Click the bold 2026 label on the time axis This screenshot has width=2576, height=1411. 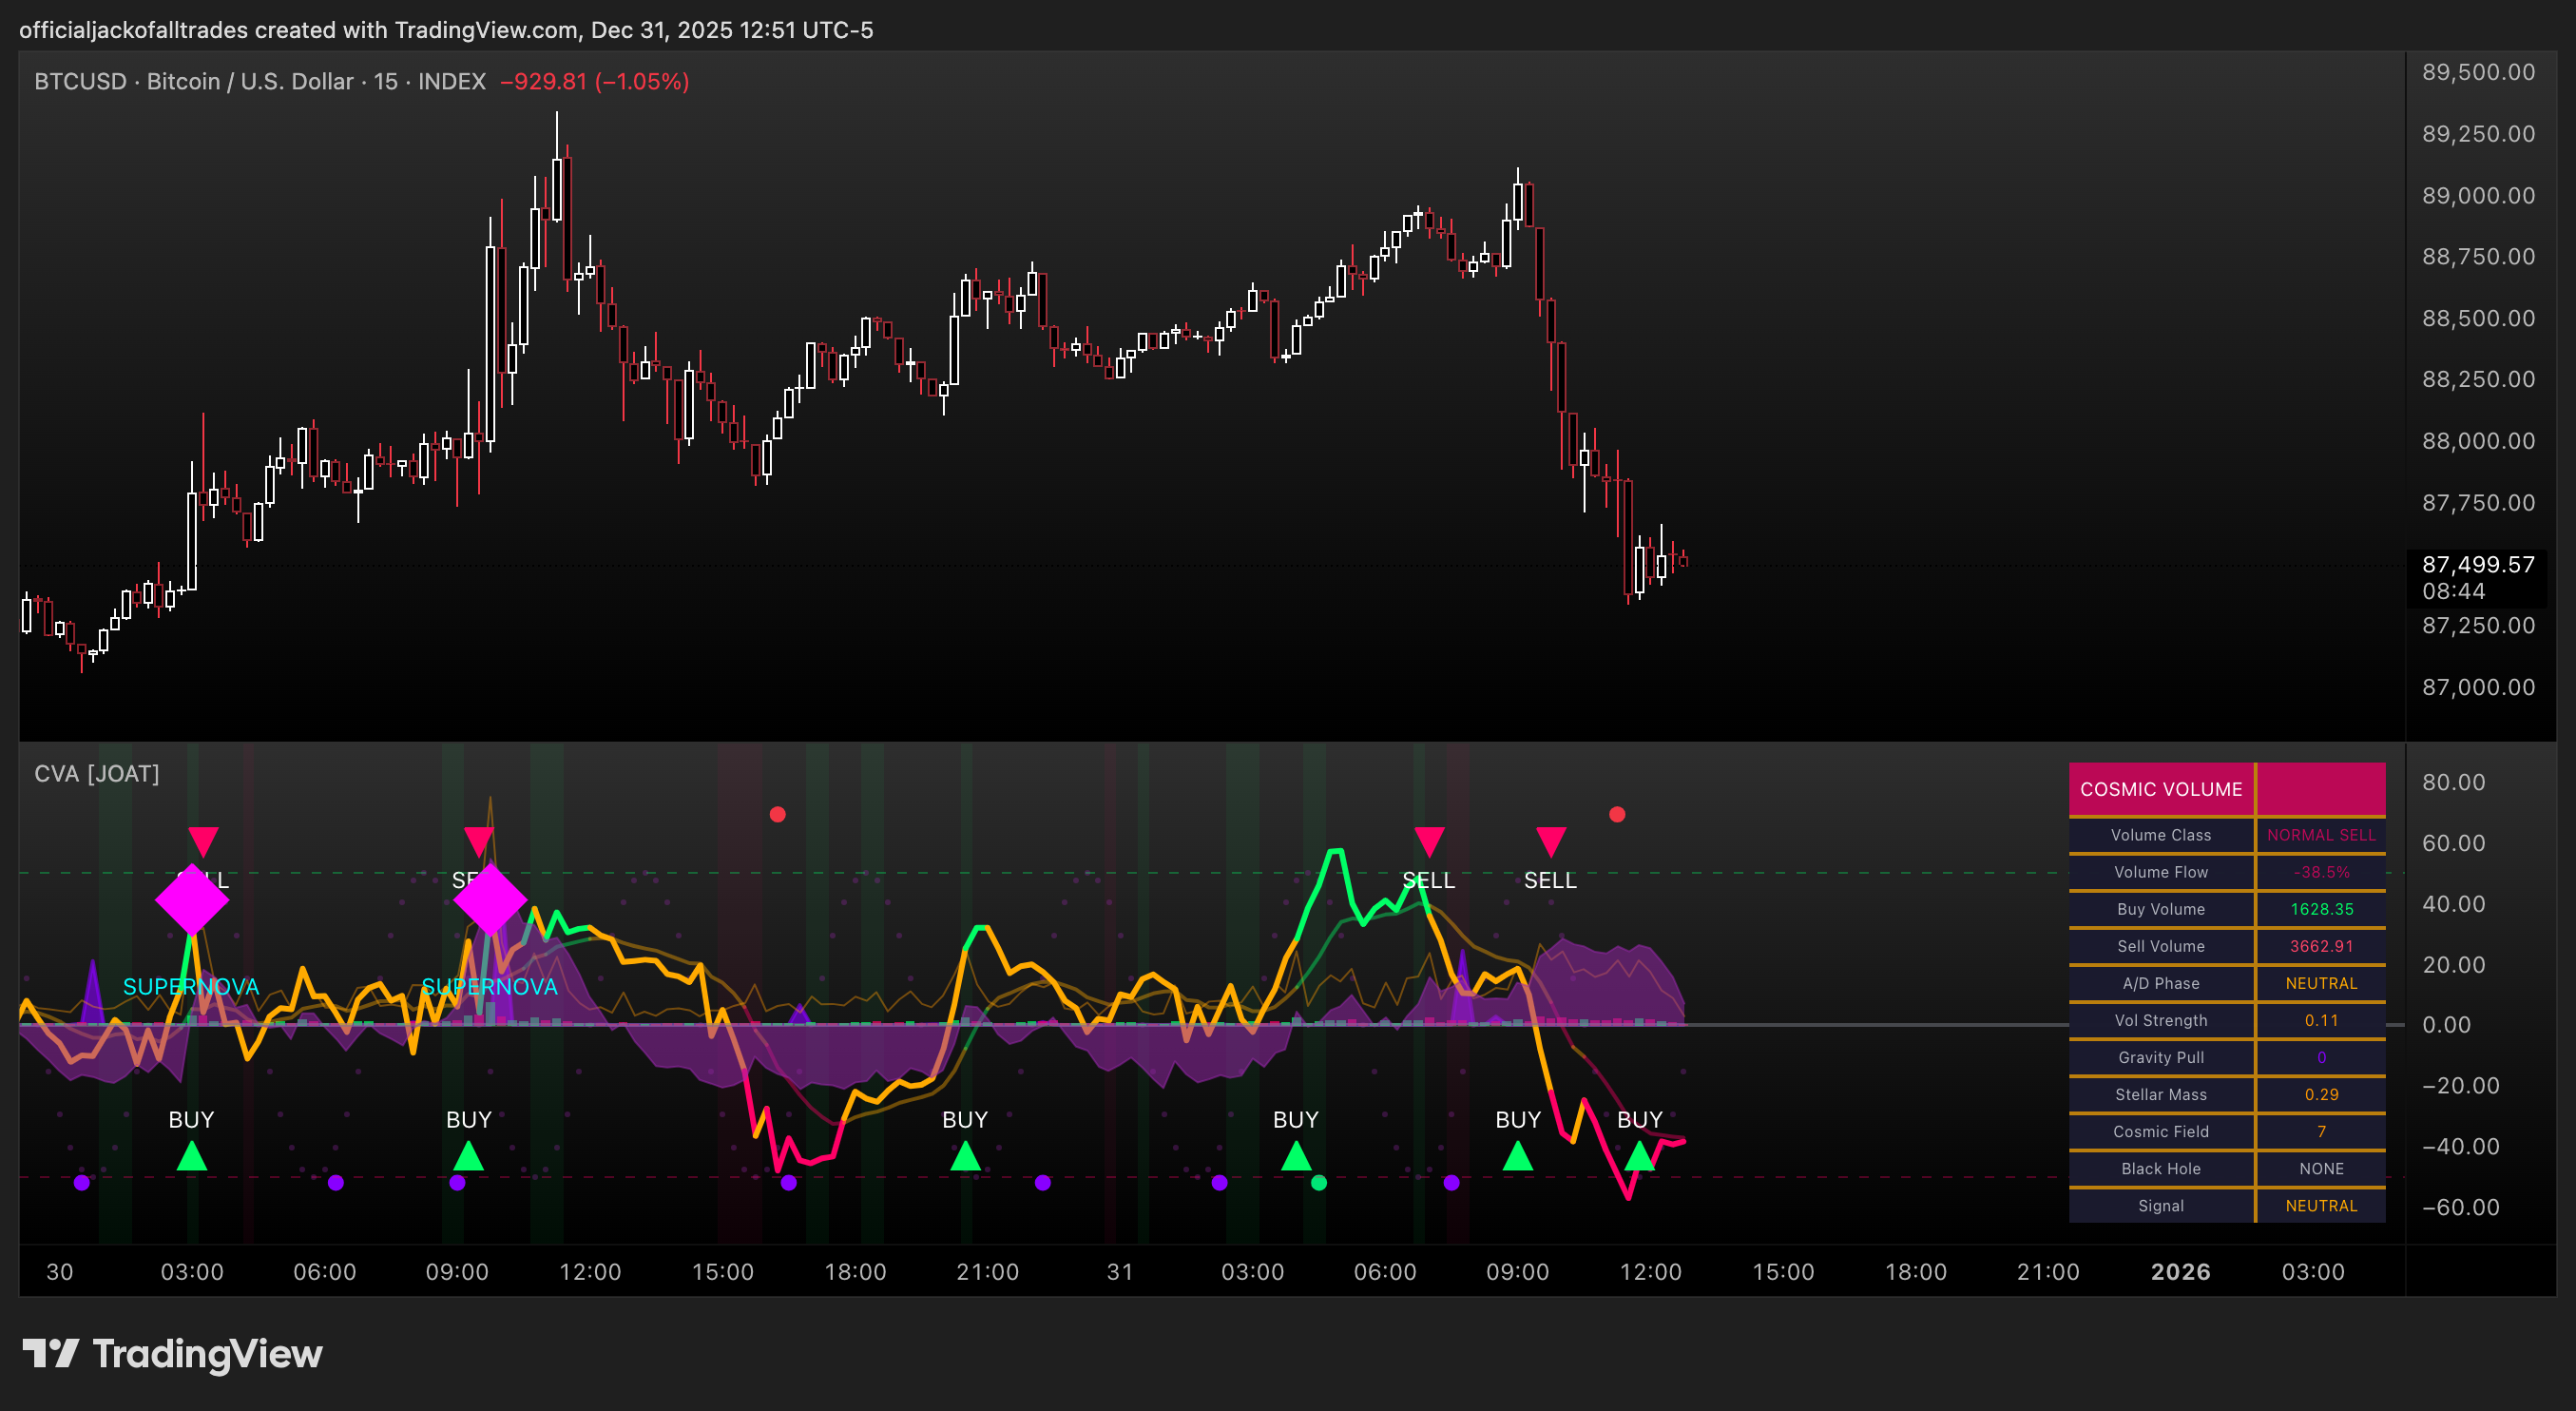(x=2180, y=1272)
